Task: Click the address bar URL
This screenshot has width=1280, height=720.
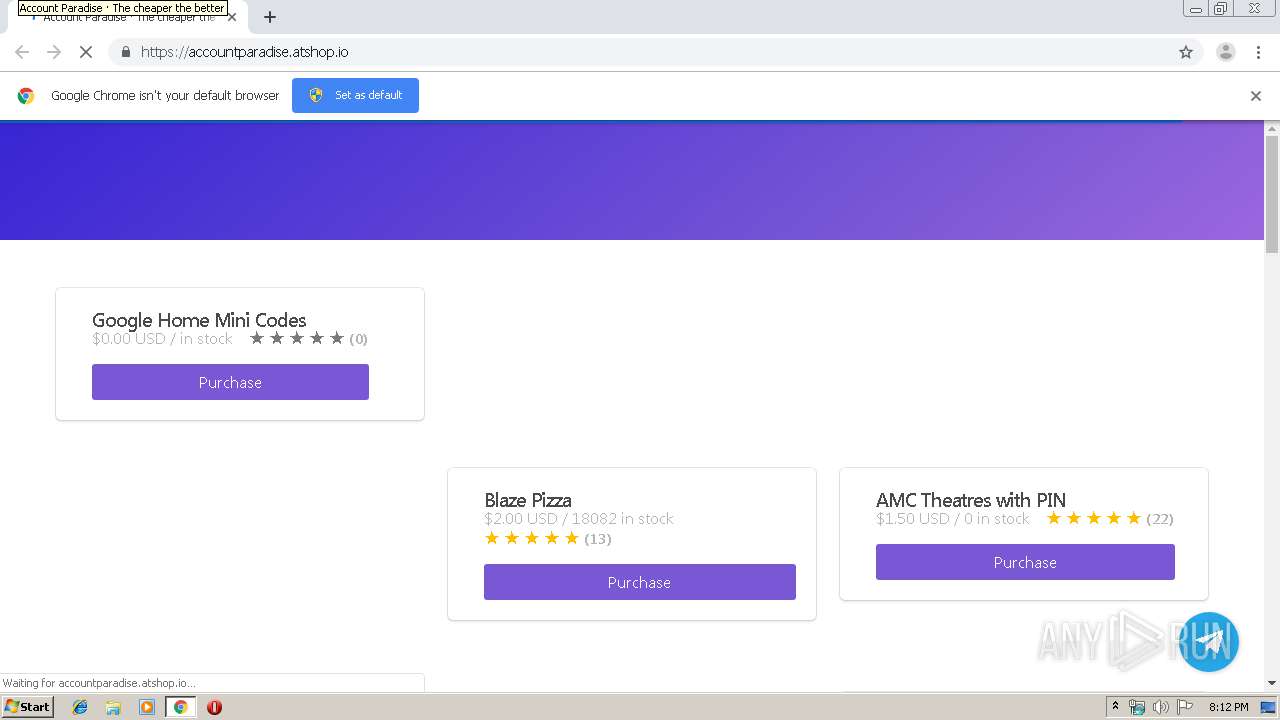Action: (x=244, y=52)
